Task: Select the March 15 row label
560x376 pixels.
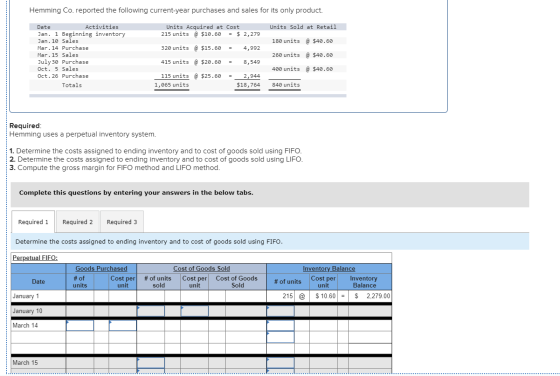Action: click(25, 363)
